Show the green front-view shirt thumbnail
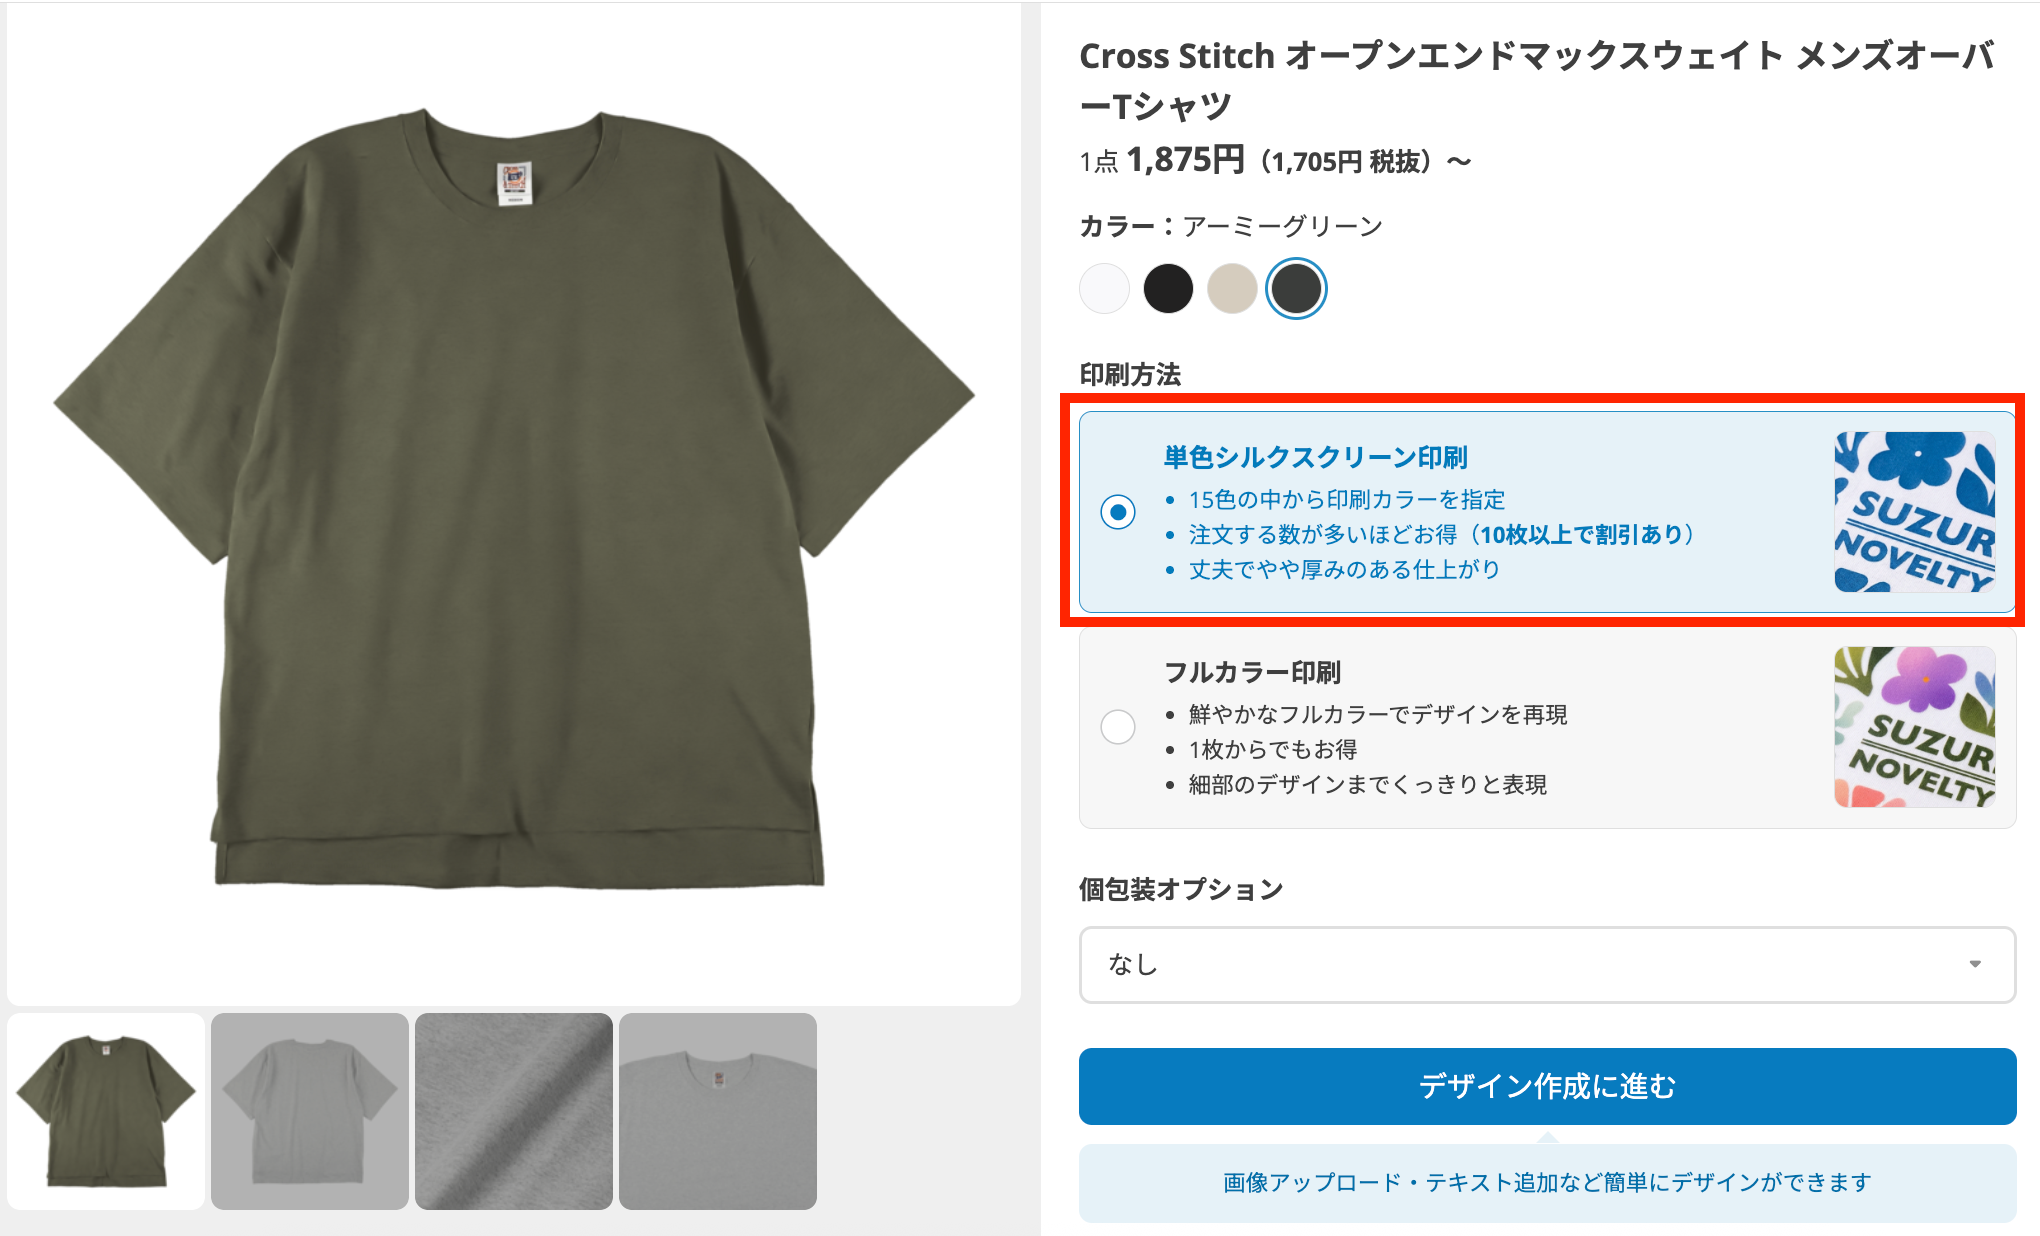 106,1111
